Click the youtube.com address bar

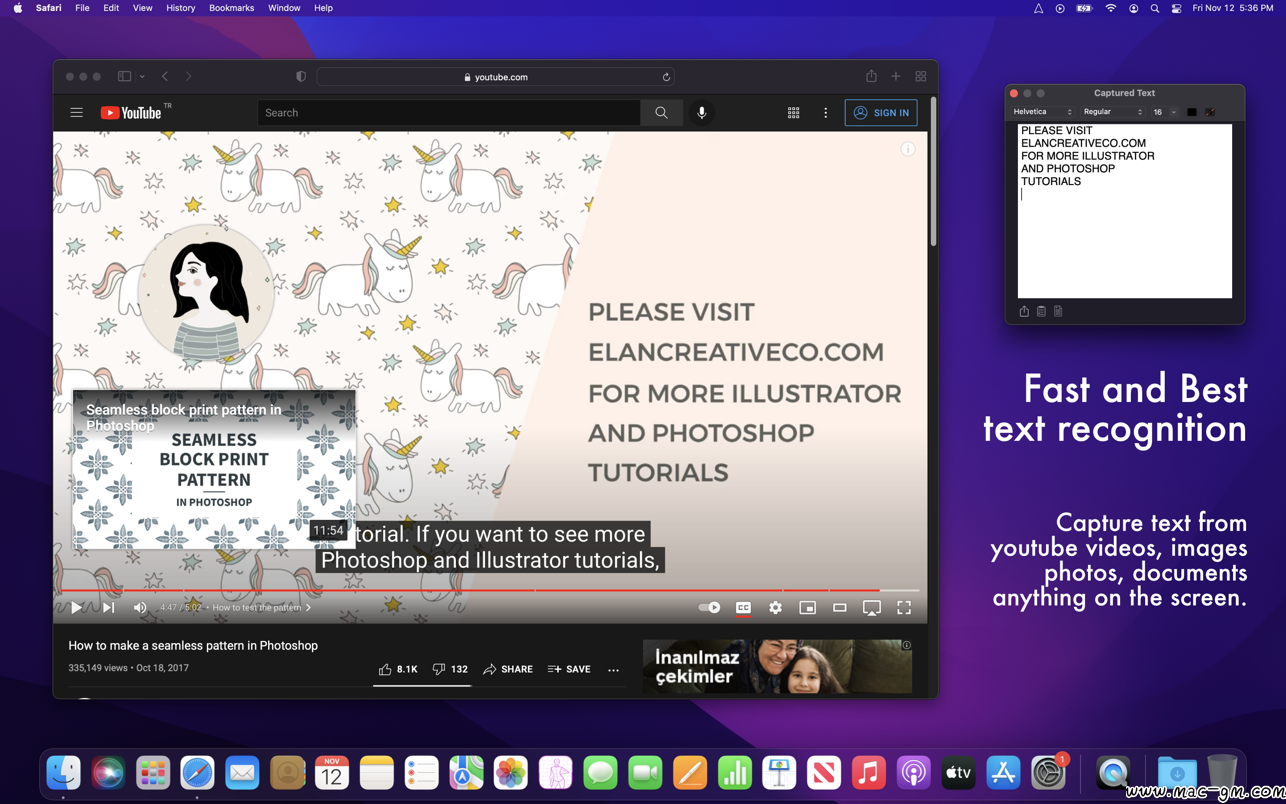496,77
